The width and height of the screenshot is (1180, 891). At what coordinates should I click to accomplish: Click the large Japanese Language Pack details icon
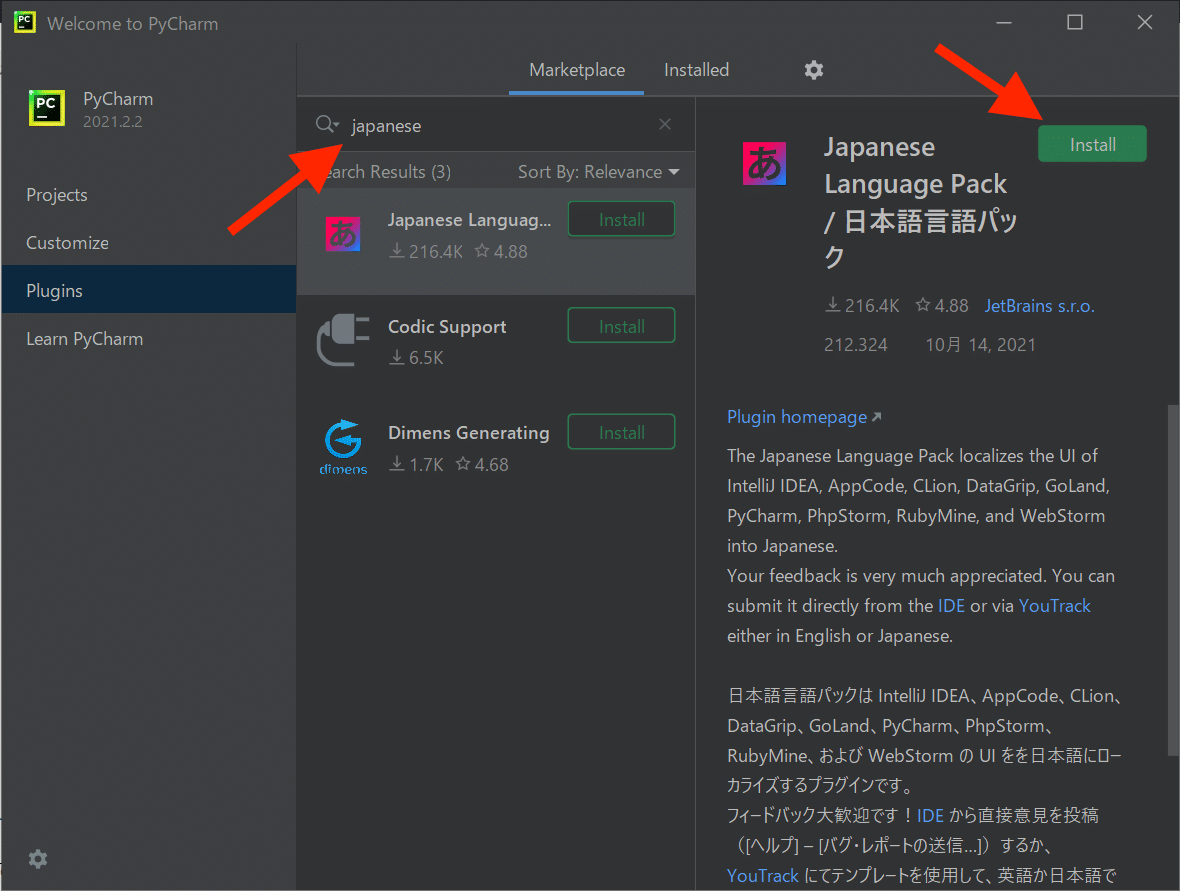[x=764, y=163]
